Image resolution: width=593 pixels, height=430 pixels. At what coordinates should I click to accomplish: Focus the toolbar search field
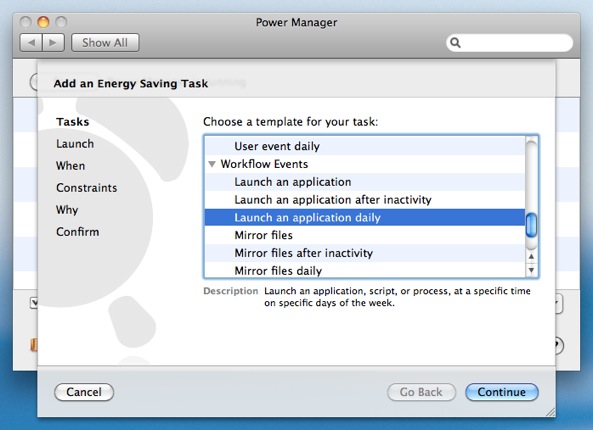(509, 43)
